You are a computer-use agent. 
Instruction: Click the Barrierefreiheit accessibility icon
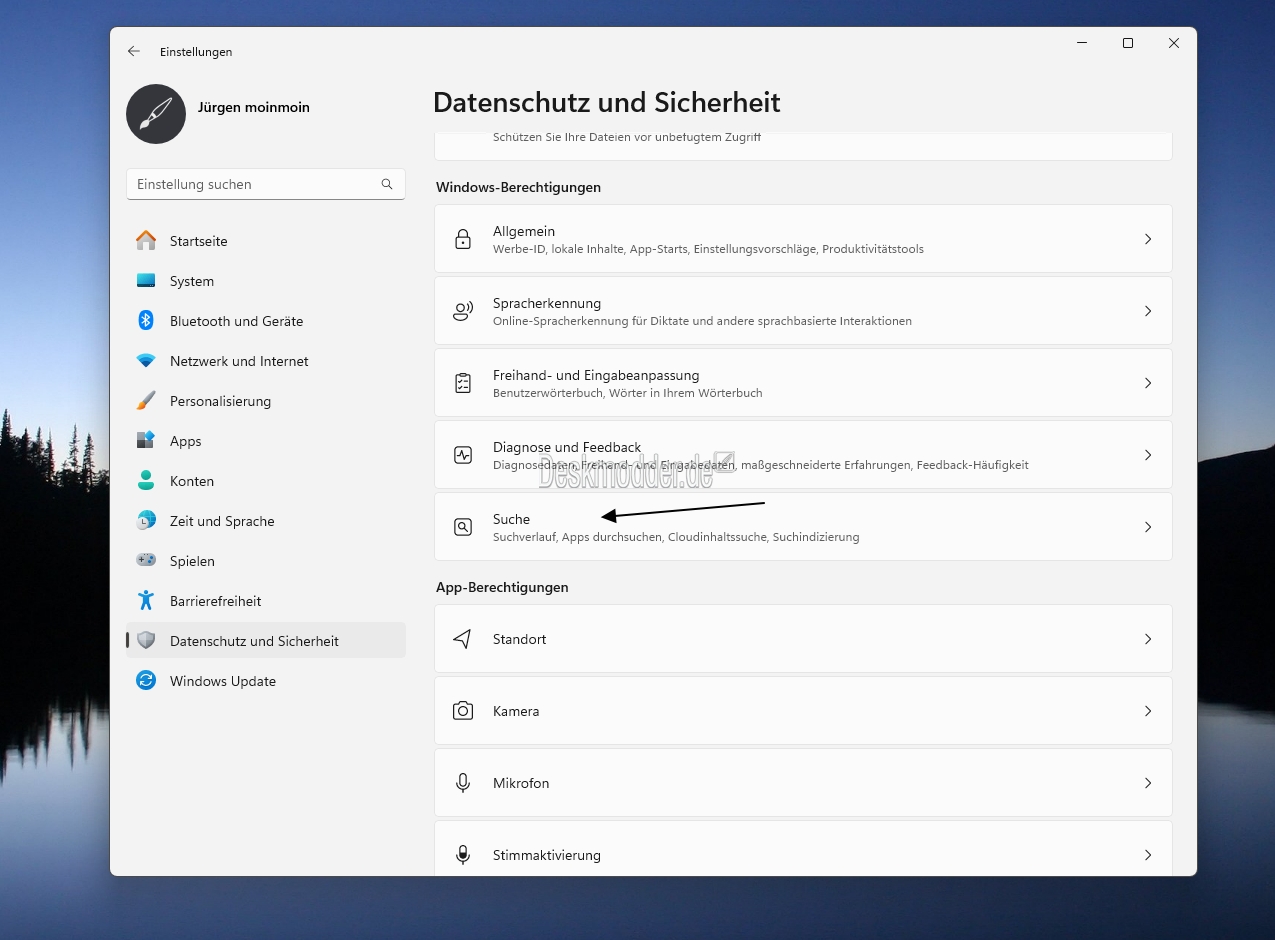click(146, 601)
